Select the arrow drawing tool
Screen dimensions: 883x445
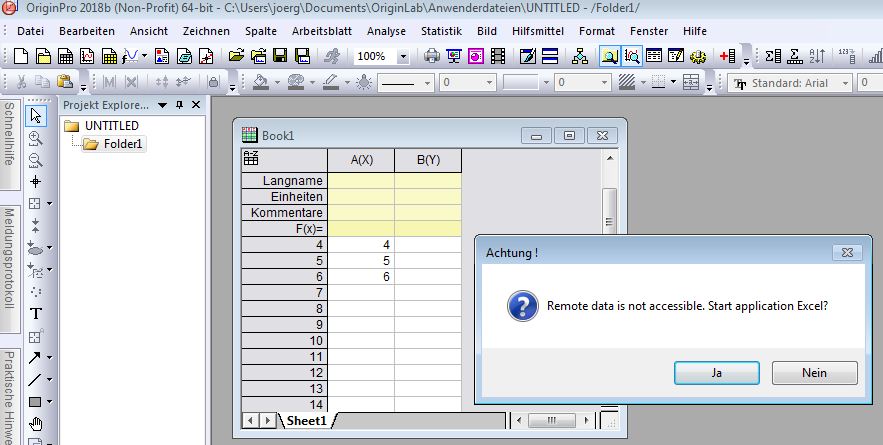pyautogui.click(x=34, y=358)
